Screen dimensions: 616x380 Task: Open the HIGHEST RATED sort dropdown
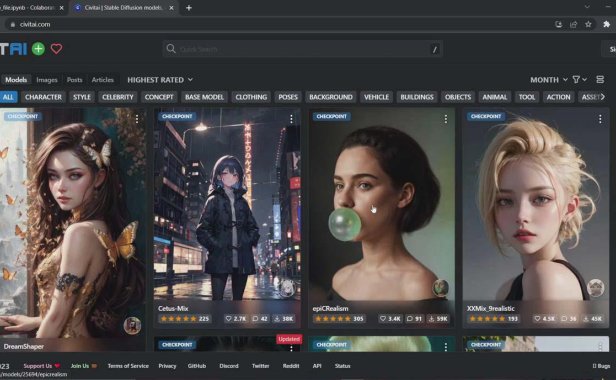point(160,80)
